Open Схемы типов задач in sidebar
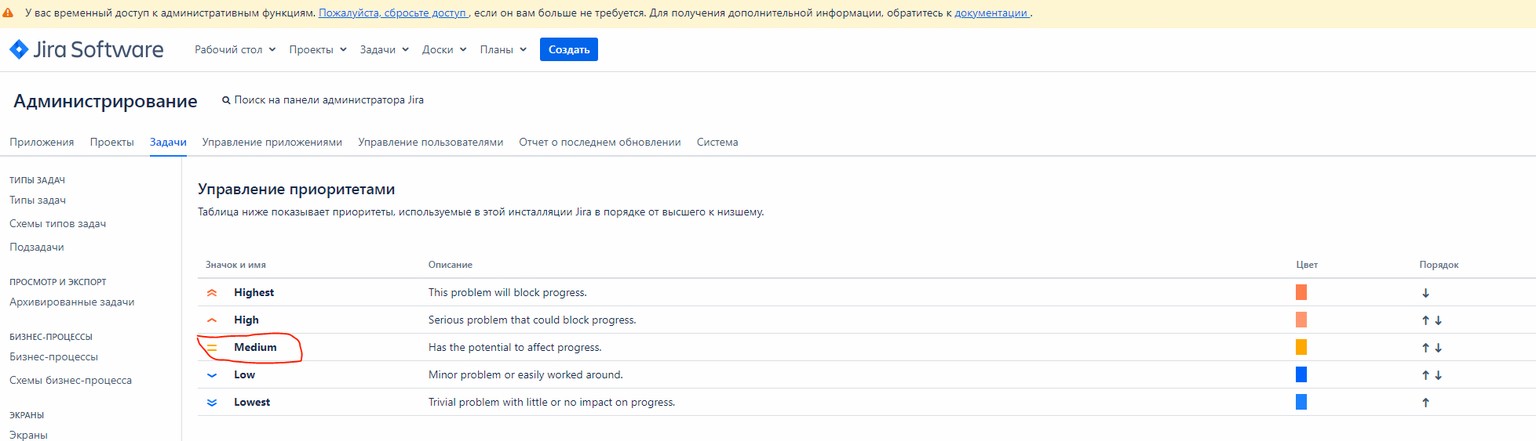Image resolution: width=1536 pixels, height=441 pixels. (58, 224)
